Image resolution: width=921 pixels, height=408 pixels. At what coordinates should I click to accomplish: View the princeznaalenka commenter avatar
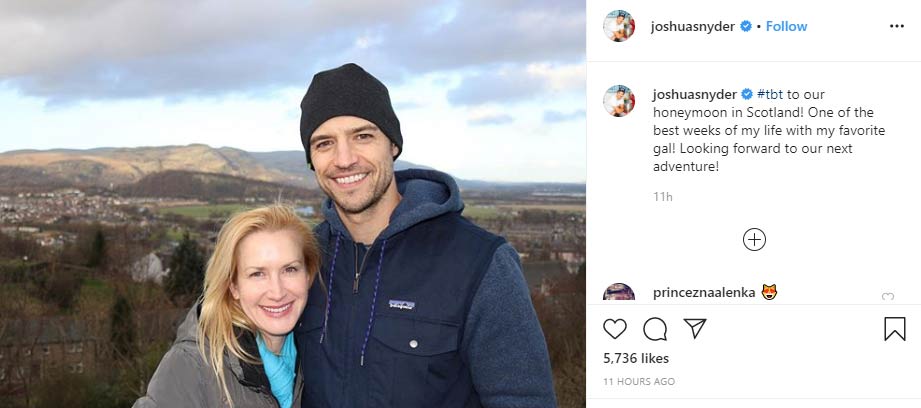[619, 293]
